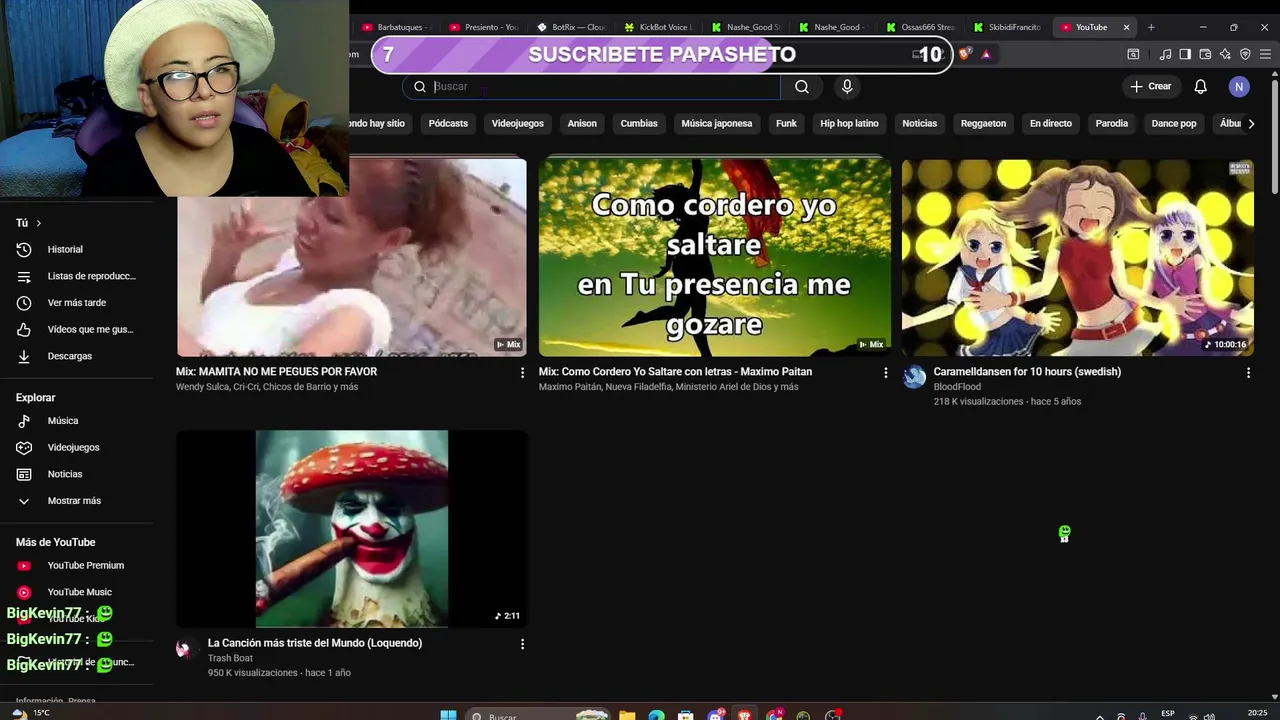Select the Hip hop latino chip
The height and width of the screenshot is (720, 1280).
point(849,124)
